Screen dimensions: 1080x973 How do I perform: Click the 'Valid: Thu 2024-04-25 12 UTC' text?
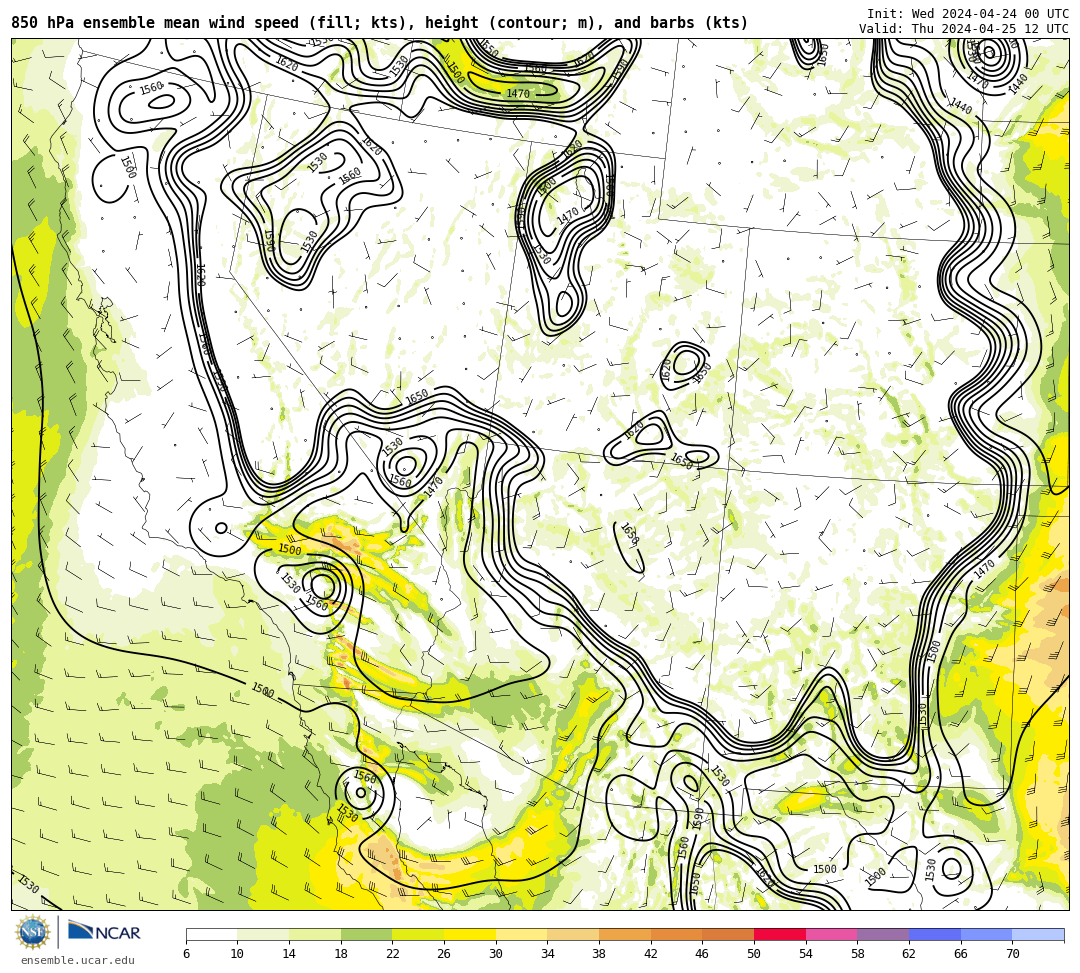tap(964, 29)
